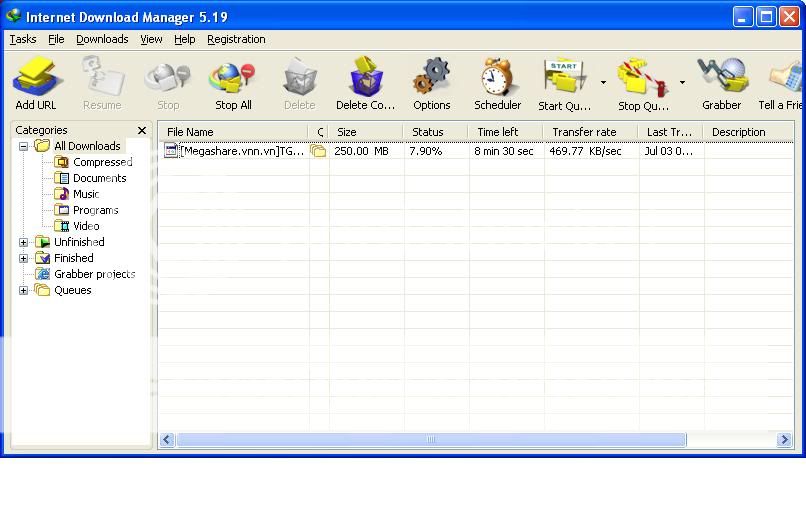Open the Start Queue dropdown arrow
806x512 pixels.
(x=603, y=82)
